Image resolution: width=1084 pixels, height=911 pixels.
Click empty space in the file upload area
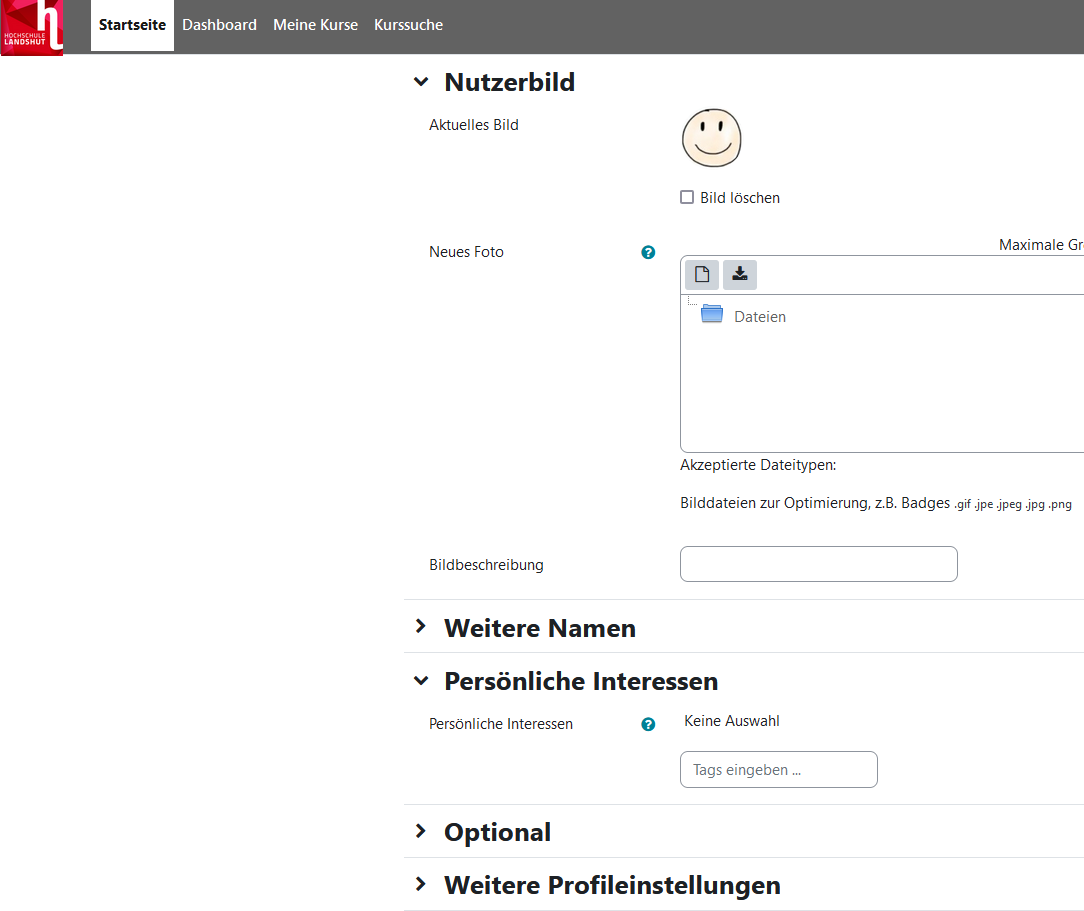[880, 390]
